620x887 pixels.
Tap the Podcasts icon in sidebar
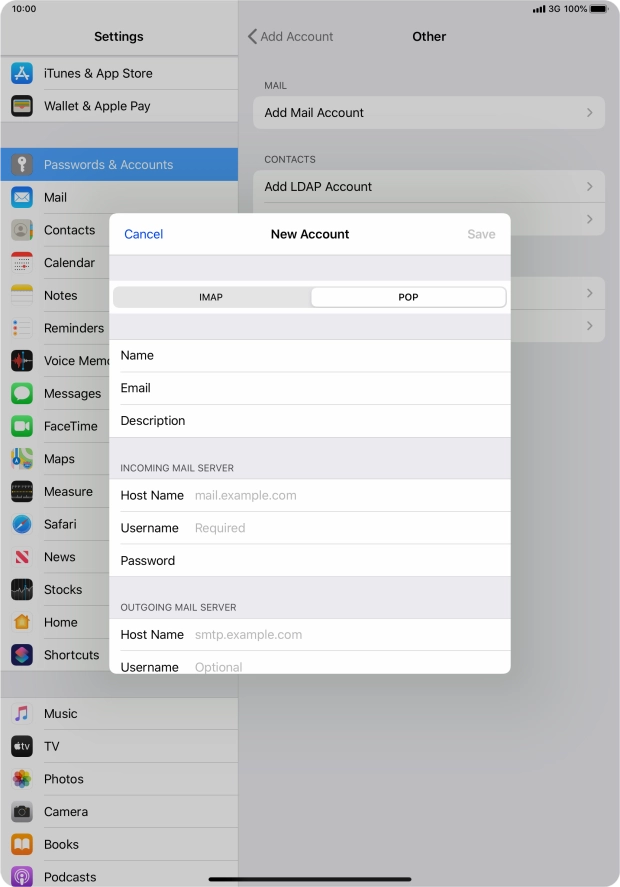tap(22, 876)
